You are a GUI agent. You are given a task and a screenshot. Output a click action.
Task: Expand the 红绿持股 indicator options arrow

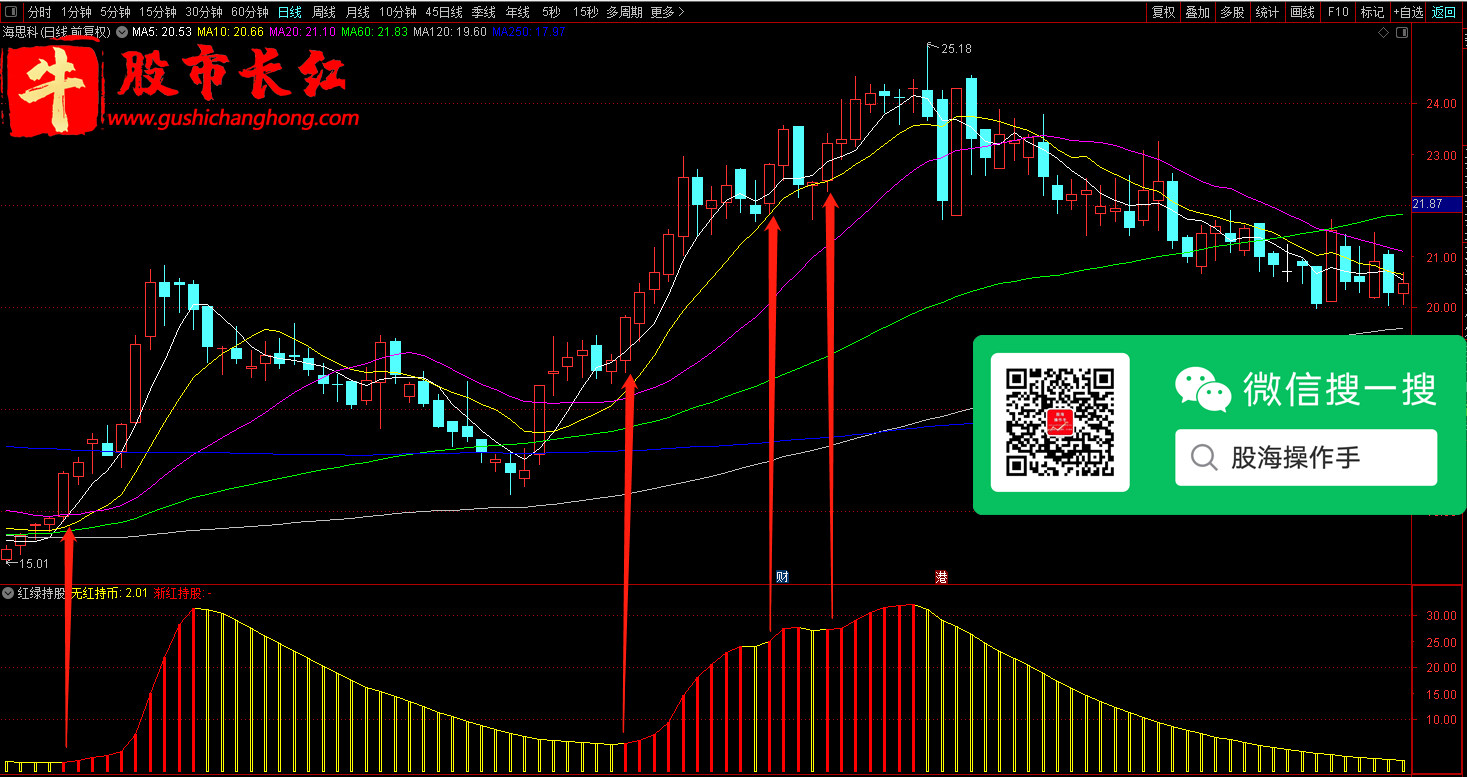click(x=9, y=593)
